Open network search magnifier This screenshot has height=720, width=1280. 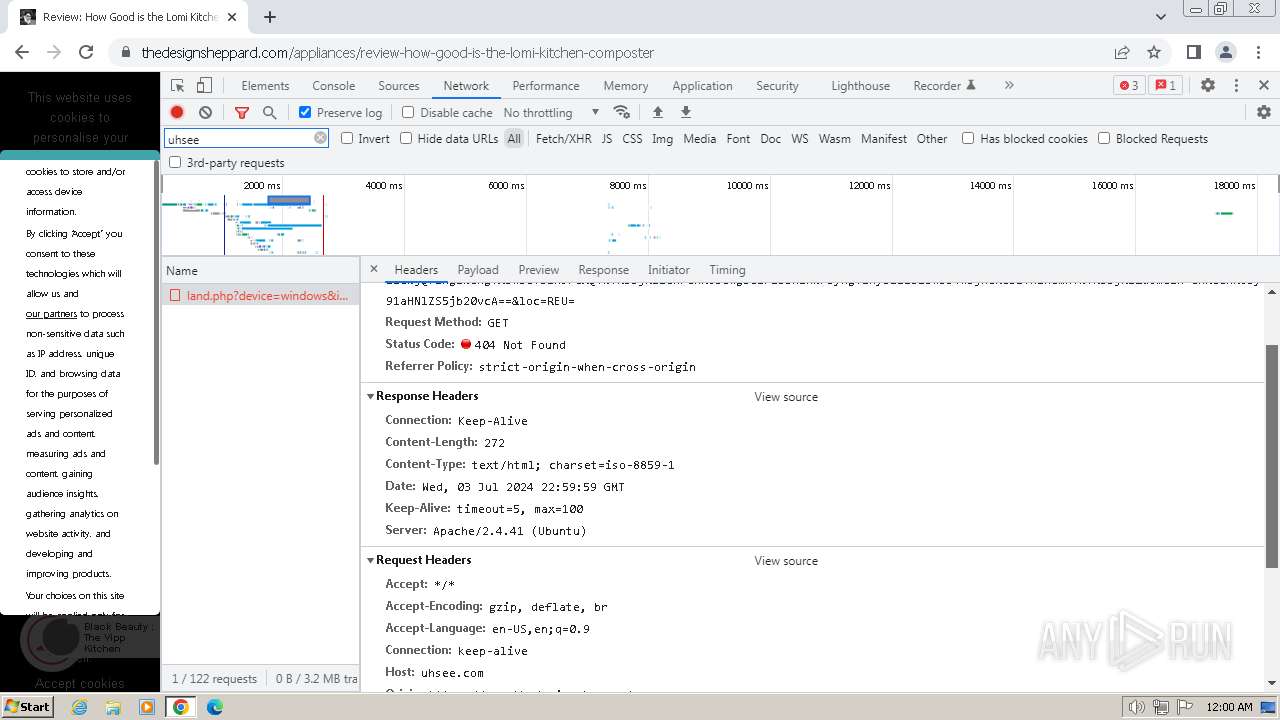coord(269,112)
